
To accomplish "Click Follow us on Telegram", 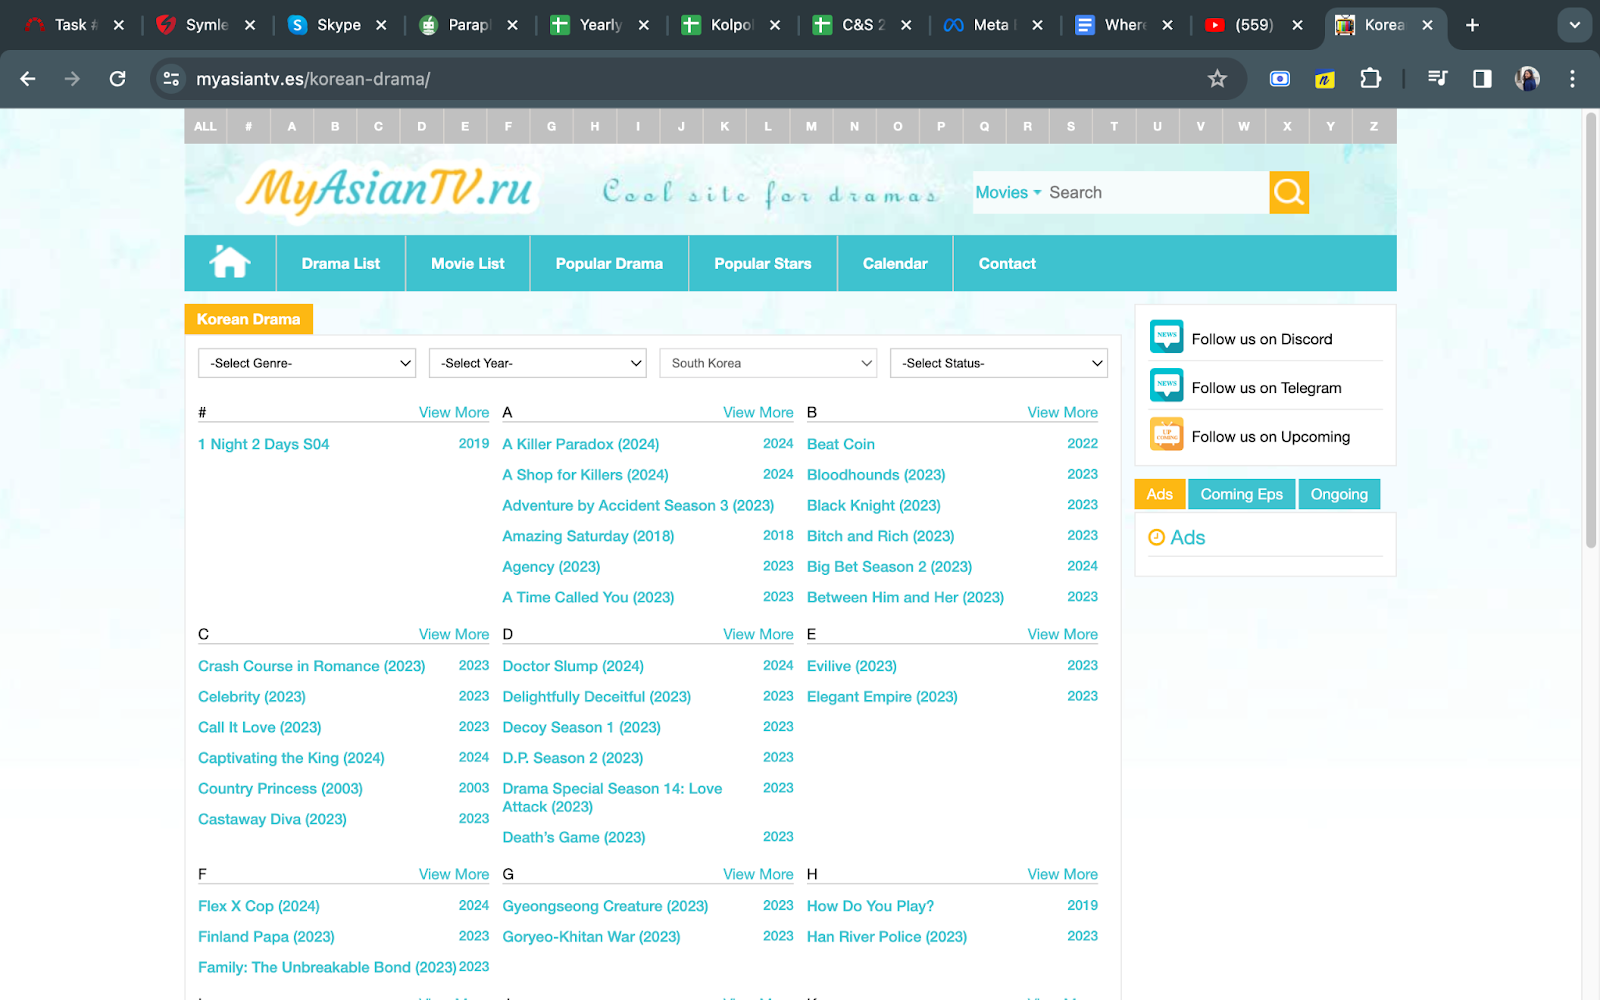I will tap(1266, 388).
